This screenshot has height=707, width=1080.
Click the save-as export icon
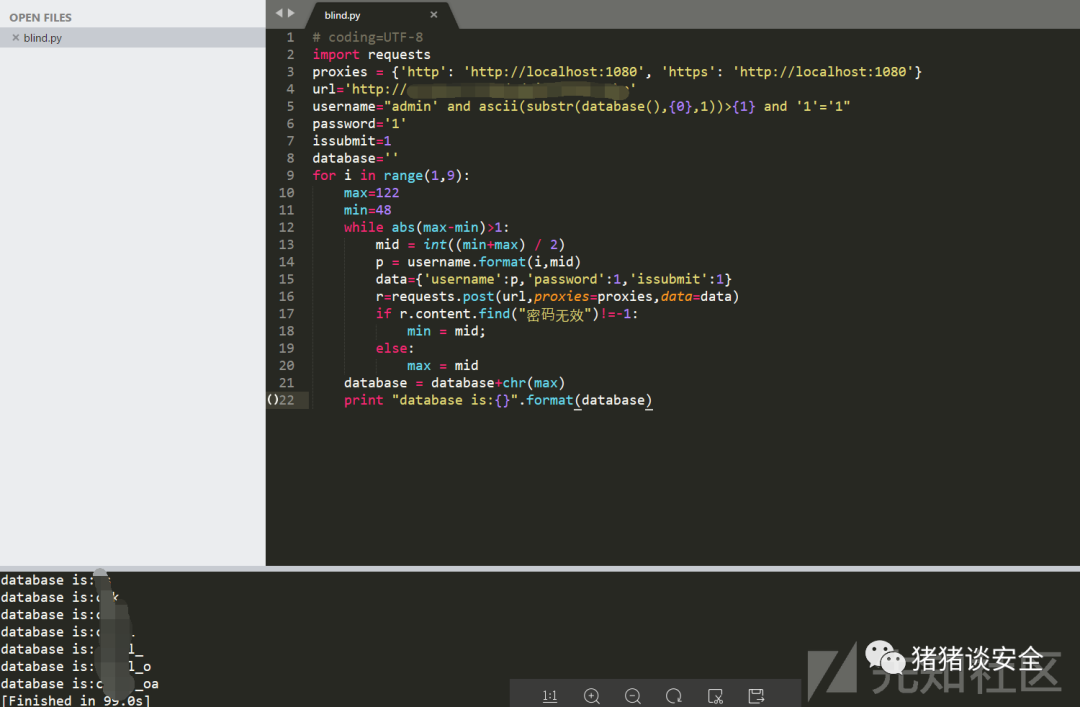click(756, 696)
